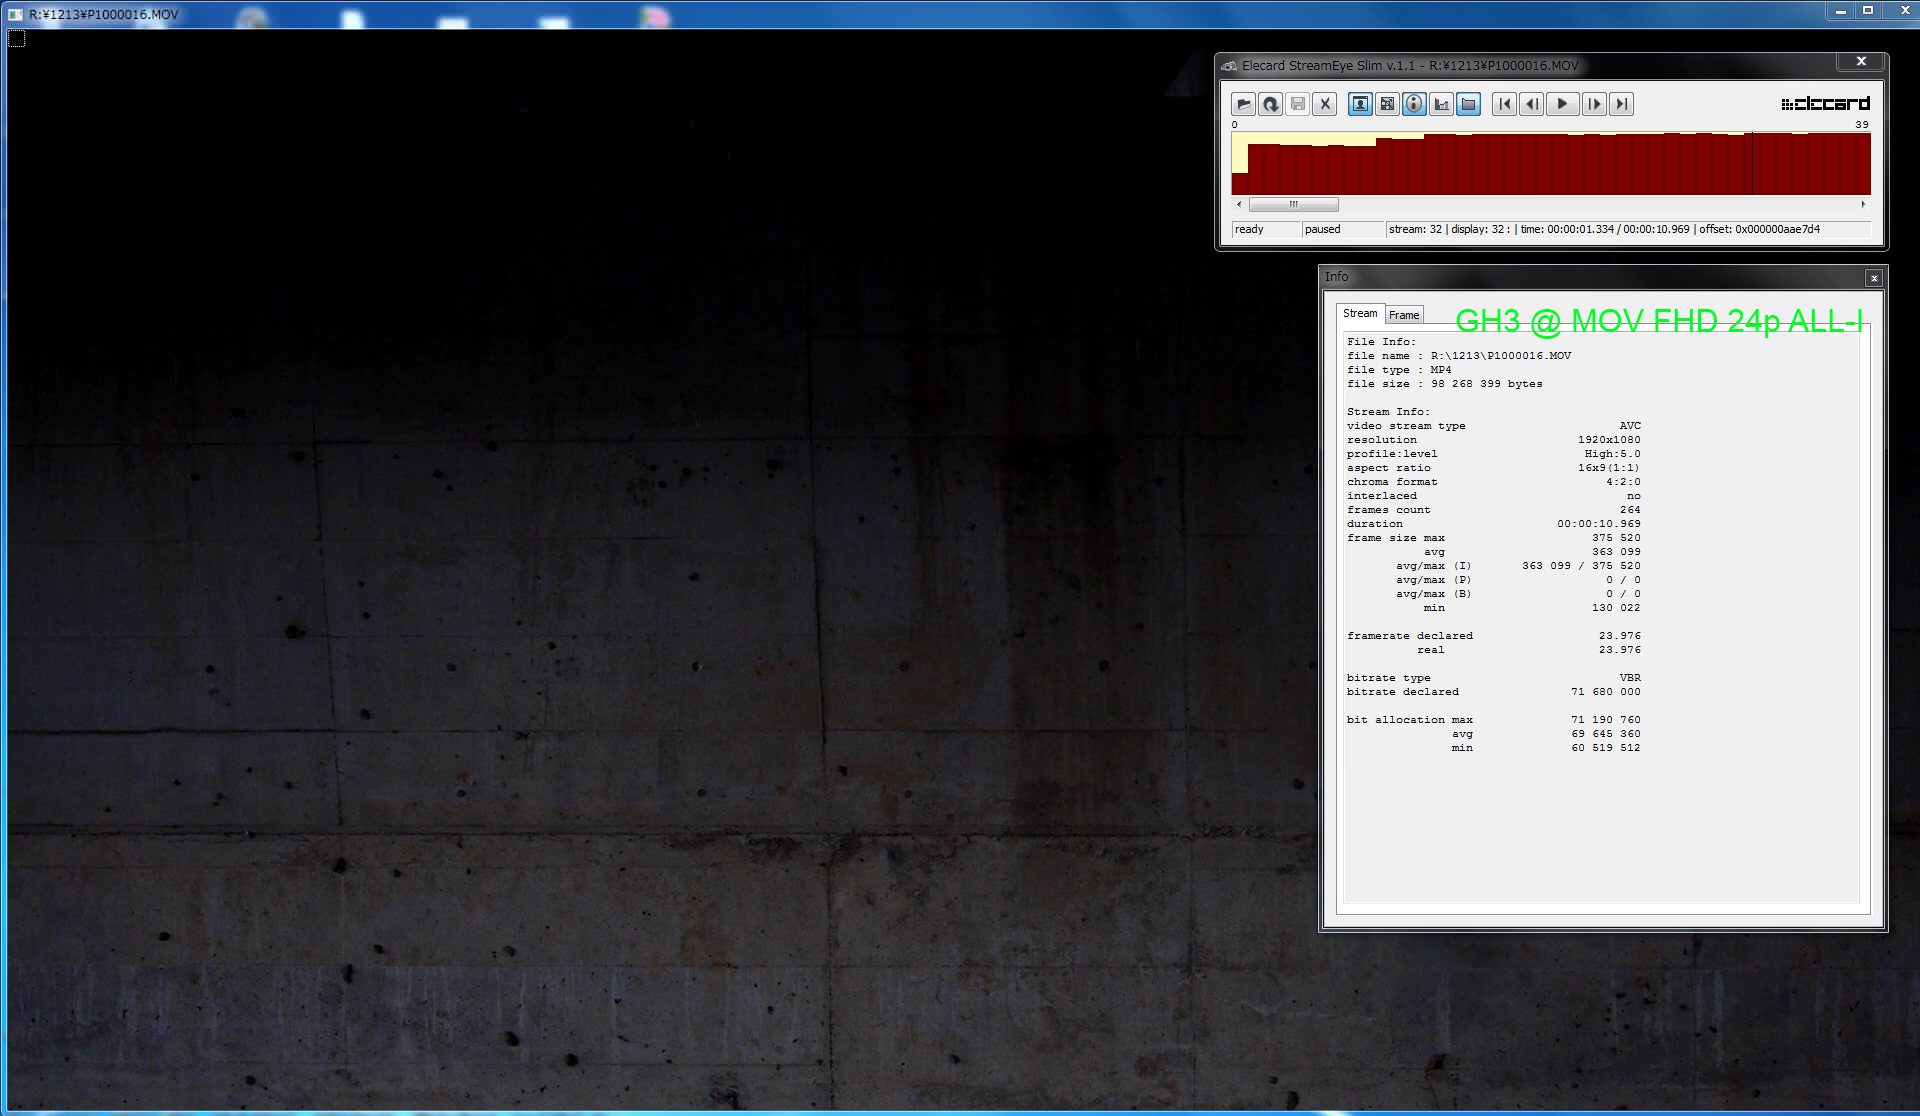Toggle the macroblock overlay view icon
The width and height of the screenshot is (1920, 1116).
pyautogui.click(x=1387, y=104)
